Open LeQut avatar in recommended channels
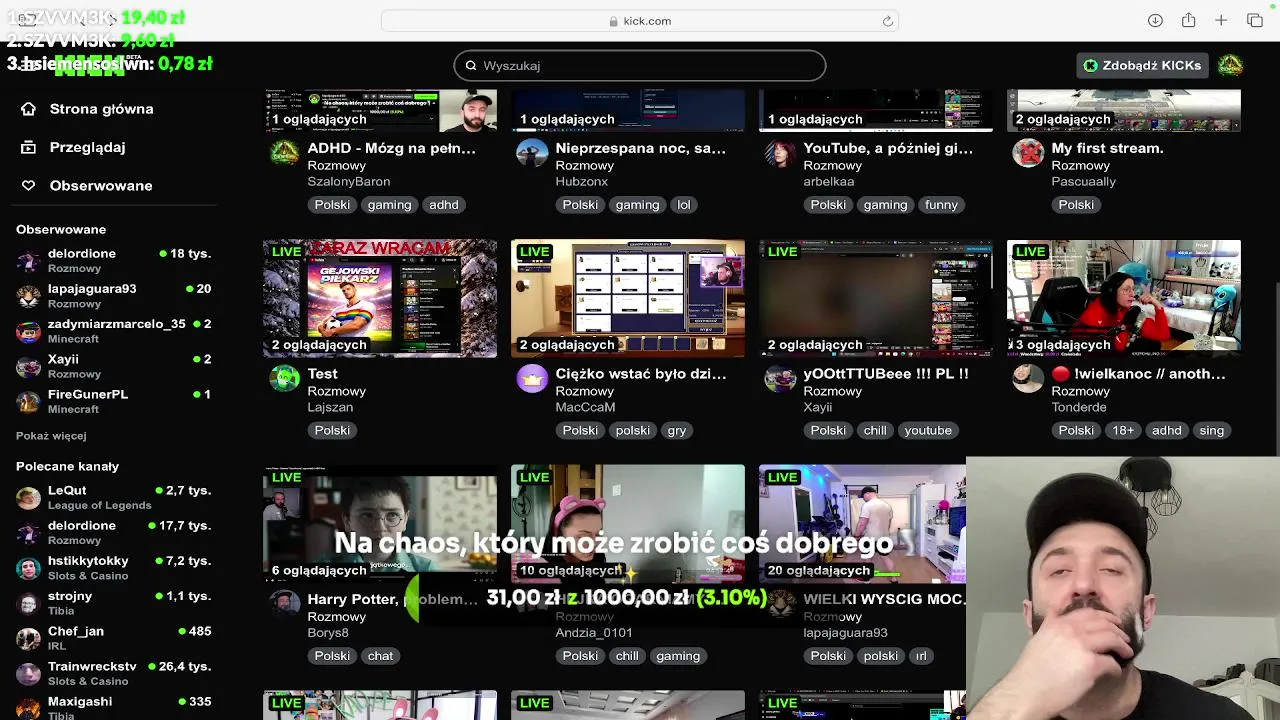 29,498
